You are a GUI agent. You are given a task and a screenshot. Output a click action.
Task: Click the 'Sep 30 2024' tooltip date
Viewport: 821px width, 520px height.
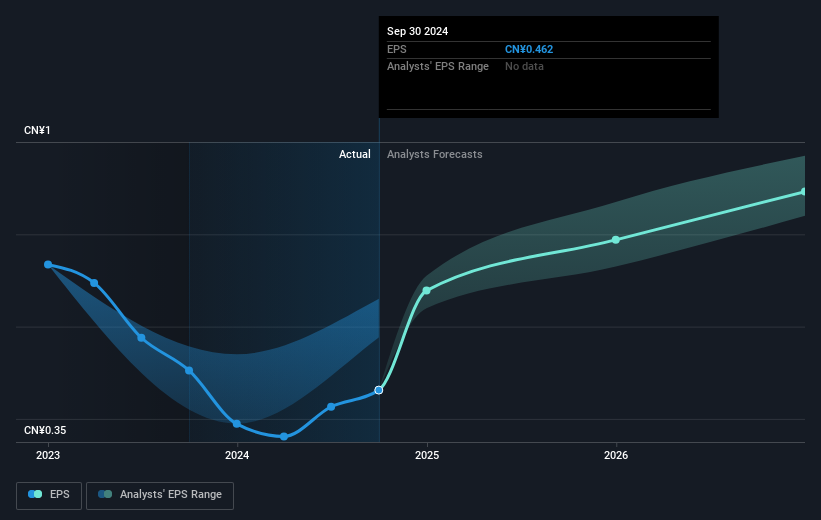(x=417, y=31)
